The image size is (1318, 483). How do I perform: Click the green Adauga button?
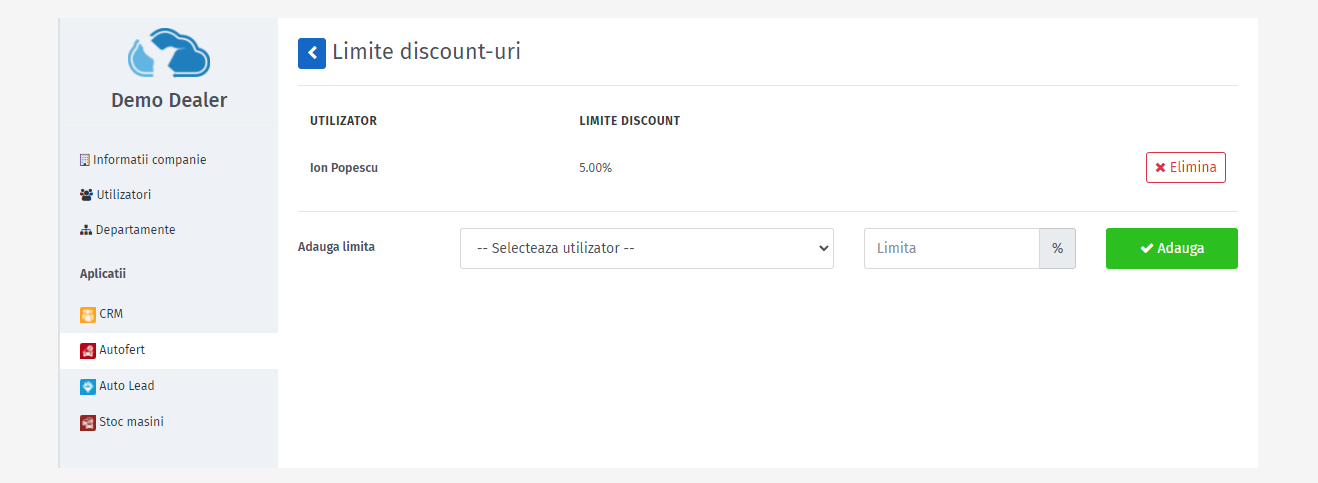(1172, 248)
